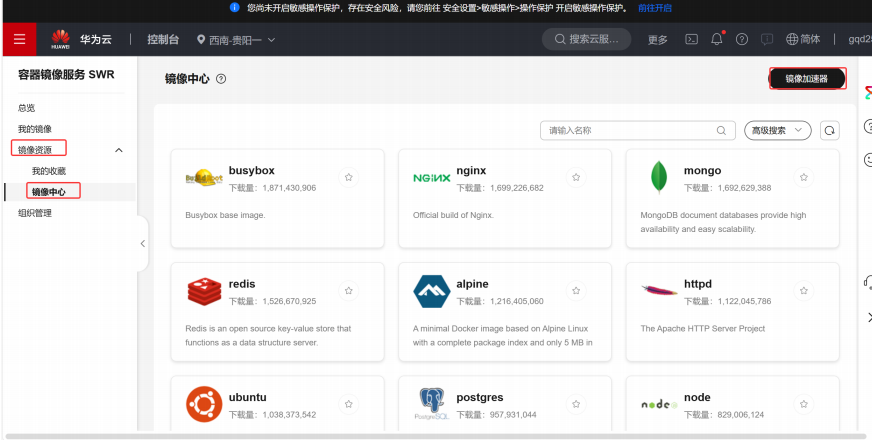Expand the 高级搜索 dropdown
872x440 pixels.
[777, 130]
